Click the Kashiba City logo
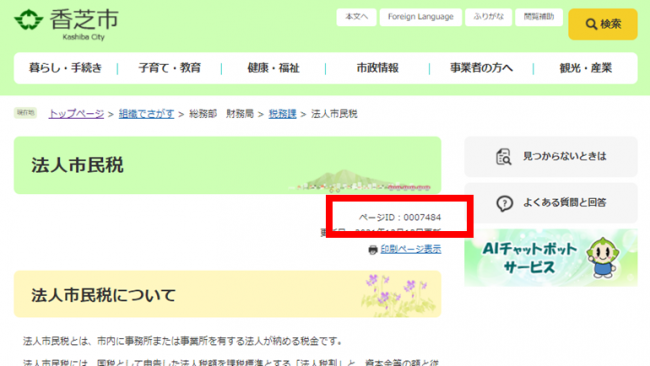650x366 pixels. [x=66, y=24]
